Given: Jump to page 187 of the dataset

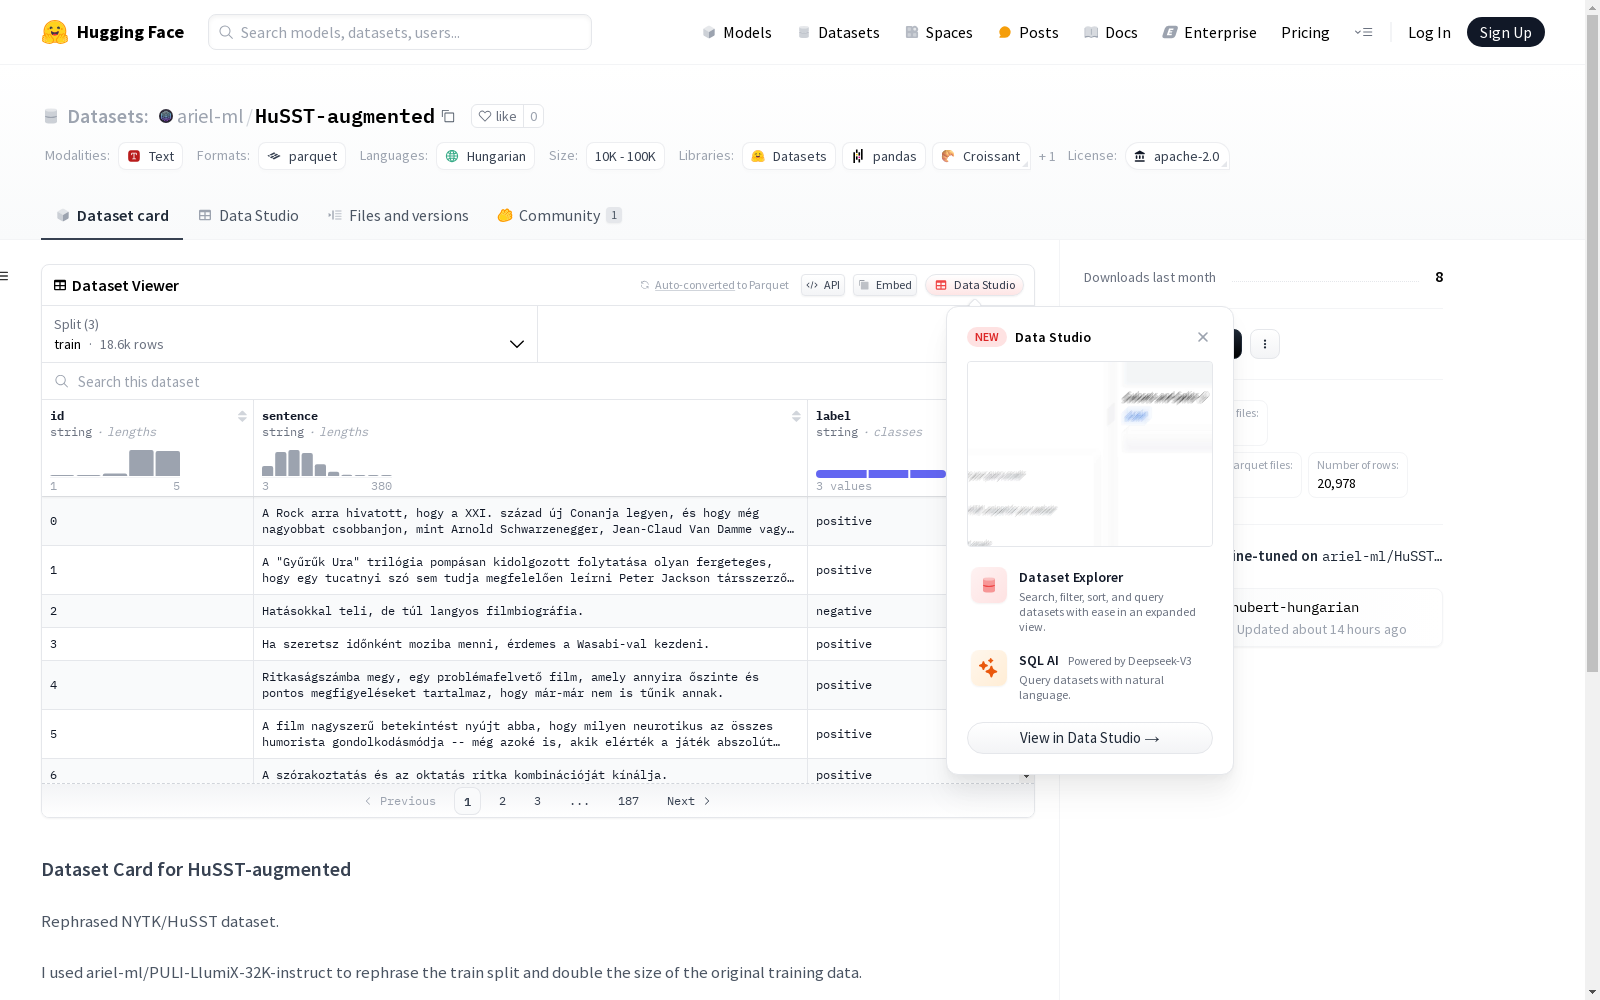Looking at the screenshot, I should [x=628, y=801].
